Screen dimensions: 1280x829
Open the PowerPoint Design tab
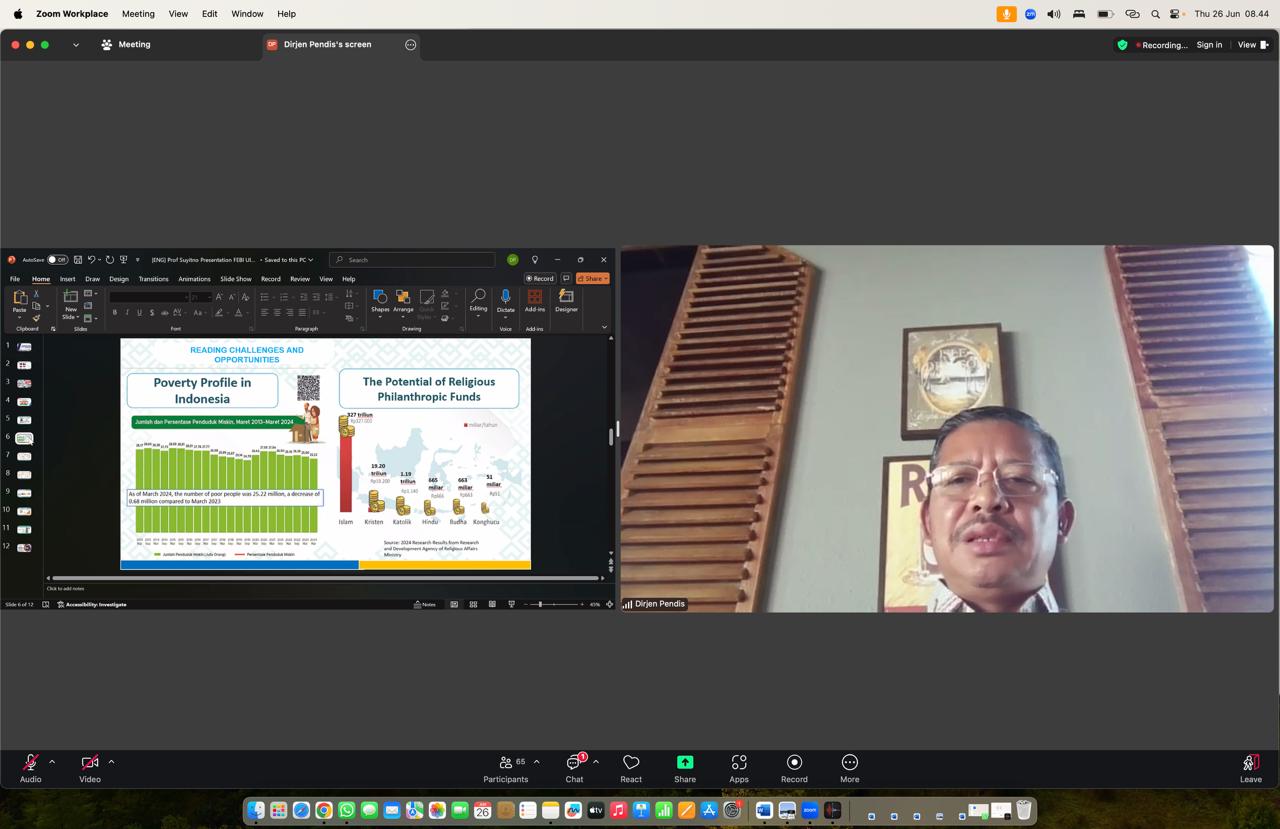point(119,279)
